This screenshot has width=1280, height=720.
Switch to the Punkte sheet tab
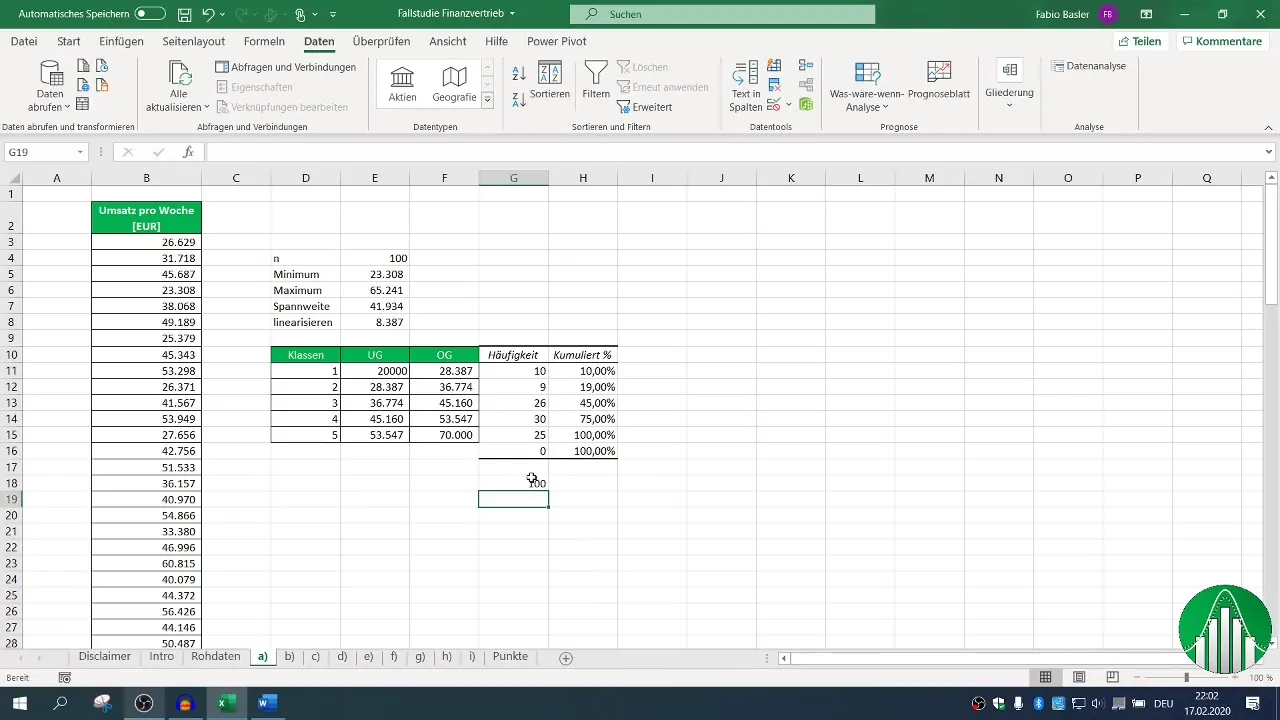point(510,657)
